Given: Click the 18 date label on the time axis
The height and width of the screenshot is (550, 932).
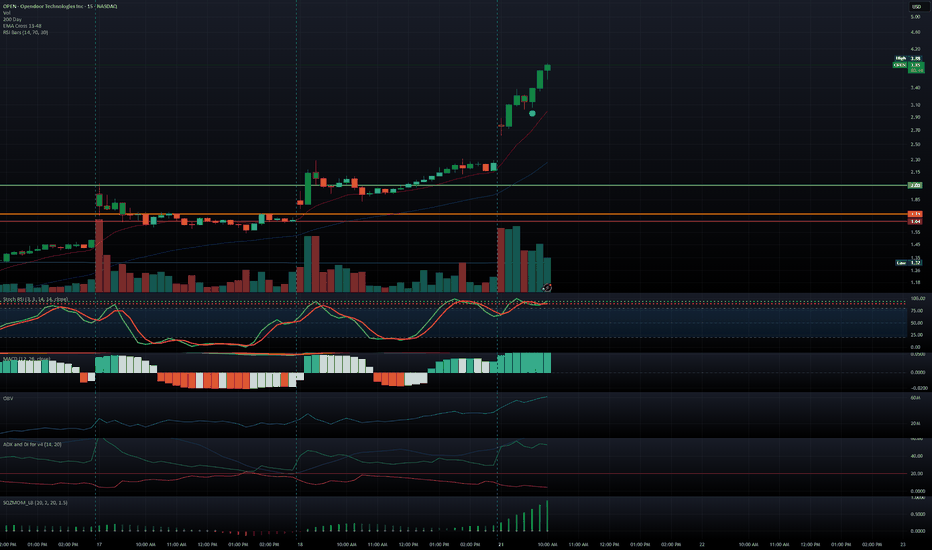Looking at the screenshot, I should tap(300, 544).
